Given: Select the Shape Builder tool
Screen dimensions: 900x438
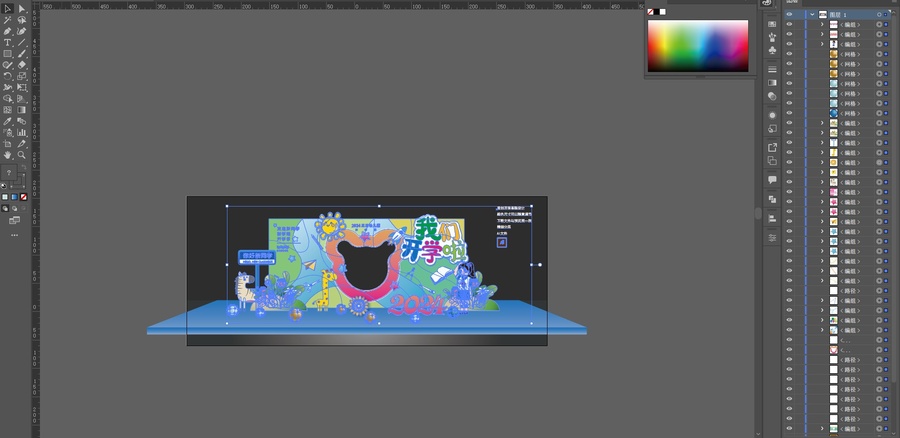Looking at the screenshot, I should pyautogui.click(x=7, y=99).
